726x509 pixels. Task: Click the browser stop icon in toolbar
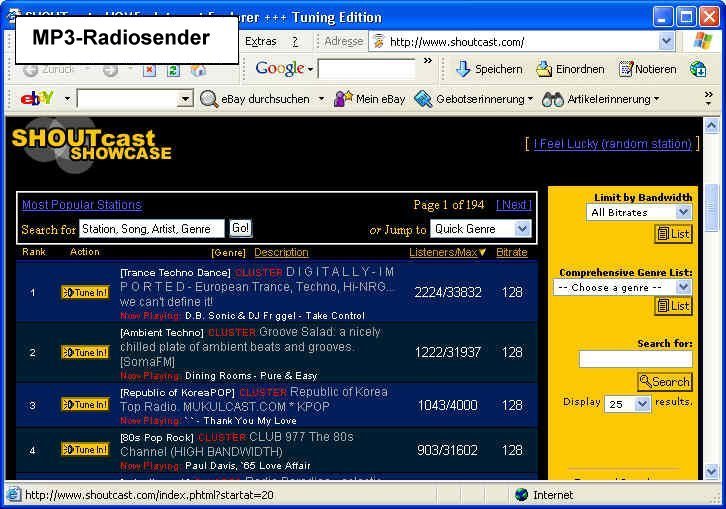(x=149, y=70)
